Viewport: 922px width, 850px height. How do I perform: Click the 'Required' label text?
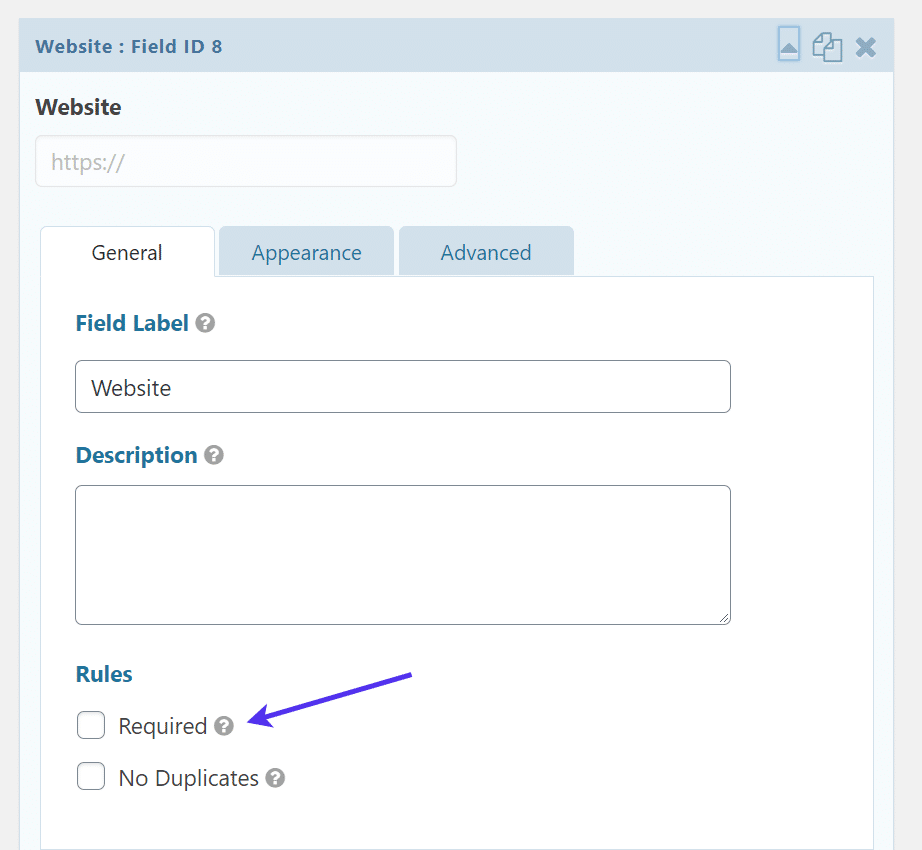pos(162,726)
